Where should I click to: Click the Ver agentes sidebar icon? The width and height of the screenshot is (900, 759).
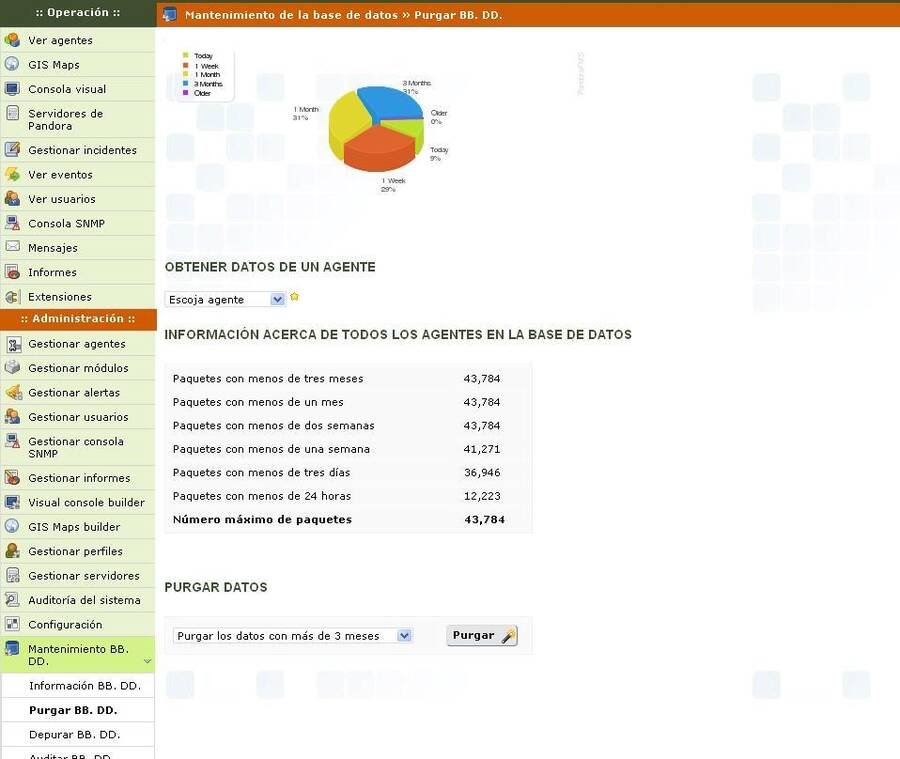(x=12, y=41)
